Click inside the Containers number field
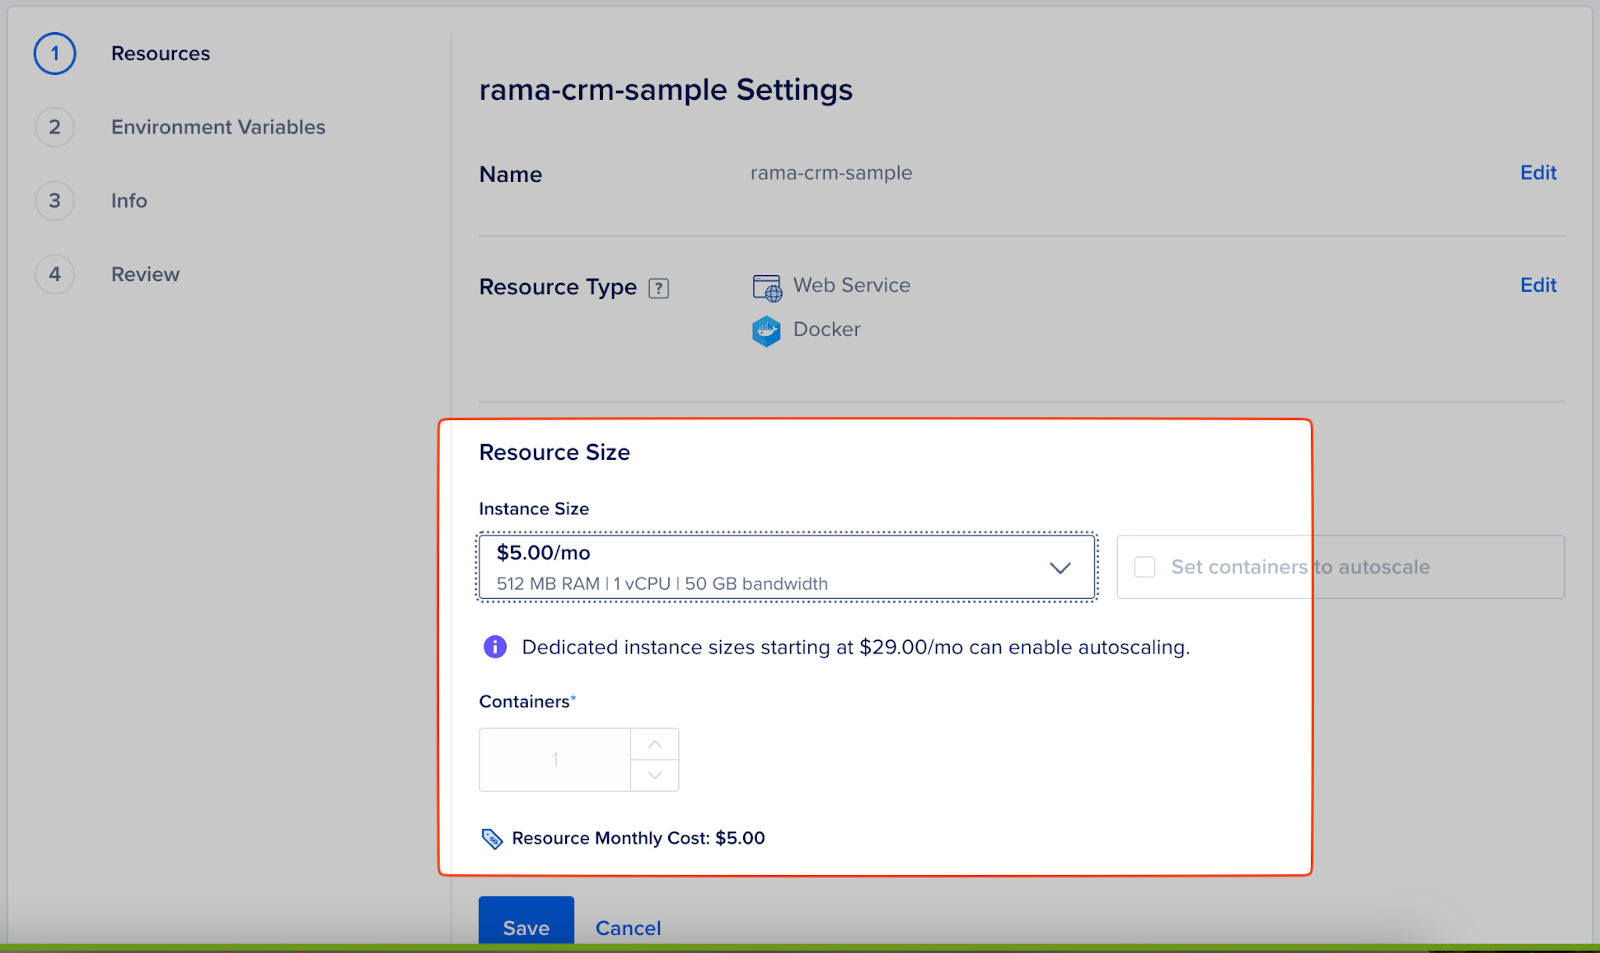1600x953 pixels. pos(555,760)
